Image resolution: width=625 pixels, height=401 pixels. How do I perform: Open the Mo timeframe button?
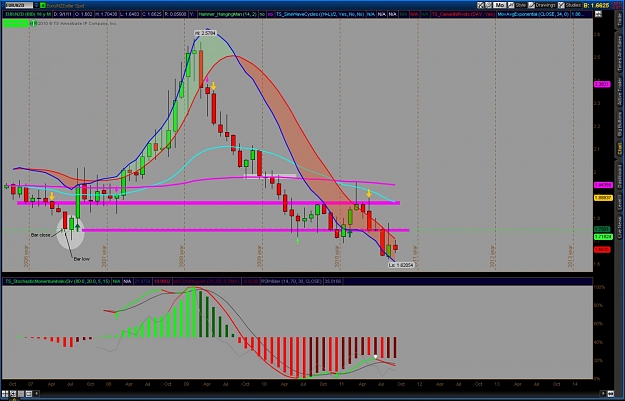[499, 5]
